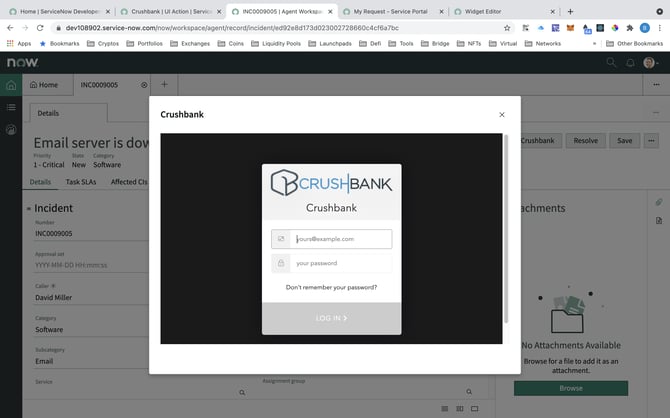Screen dimensions: 670x418
Task: Add a new workspace tab with plus
Action: pyautogui.click(x=164, y=85)
